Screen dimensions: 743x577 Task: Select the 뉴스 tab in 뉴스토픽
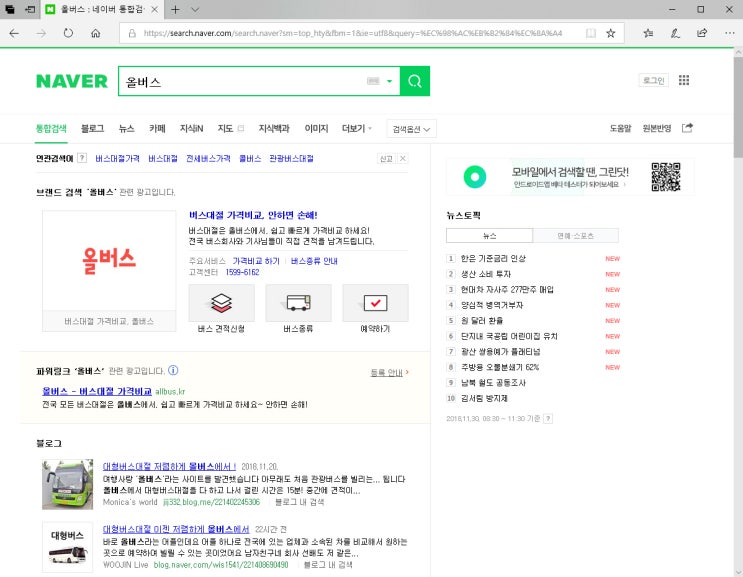(x=489, y=235)
